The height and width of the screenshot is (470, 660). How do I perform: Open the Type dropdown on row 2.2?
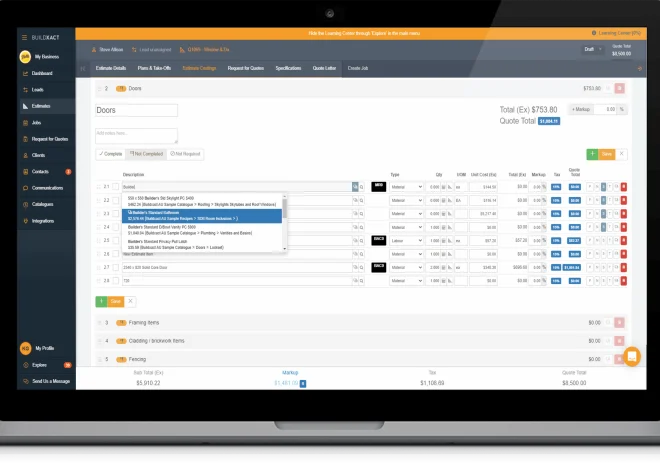tap(406, 200)
